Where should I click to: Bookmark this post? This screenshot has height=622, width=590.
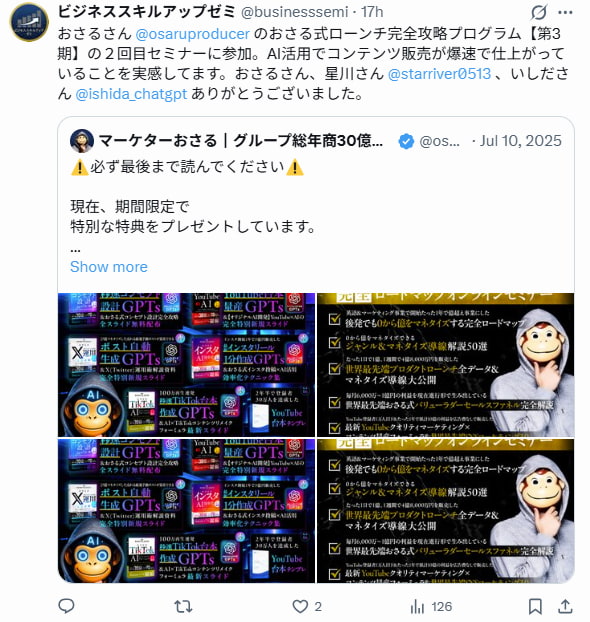pos(535,606)
